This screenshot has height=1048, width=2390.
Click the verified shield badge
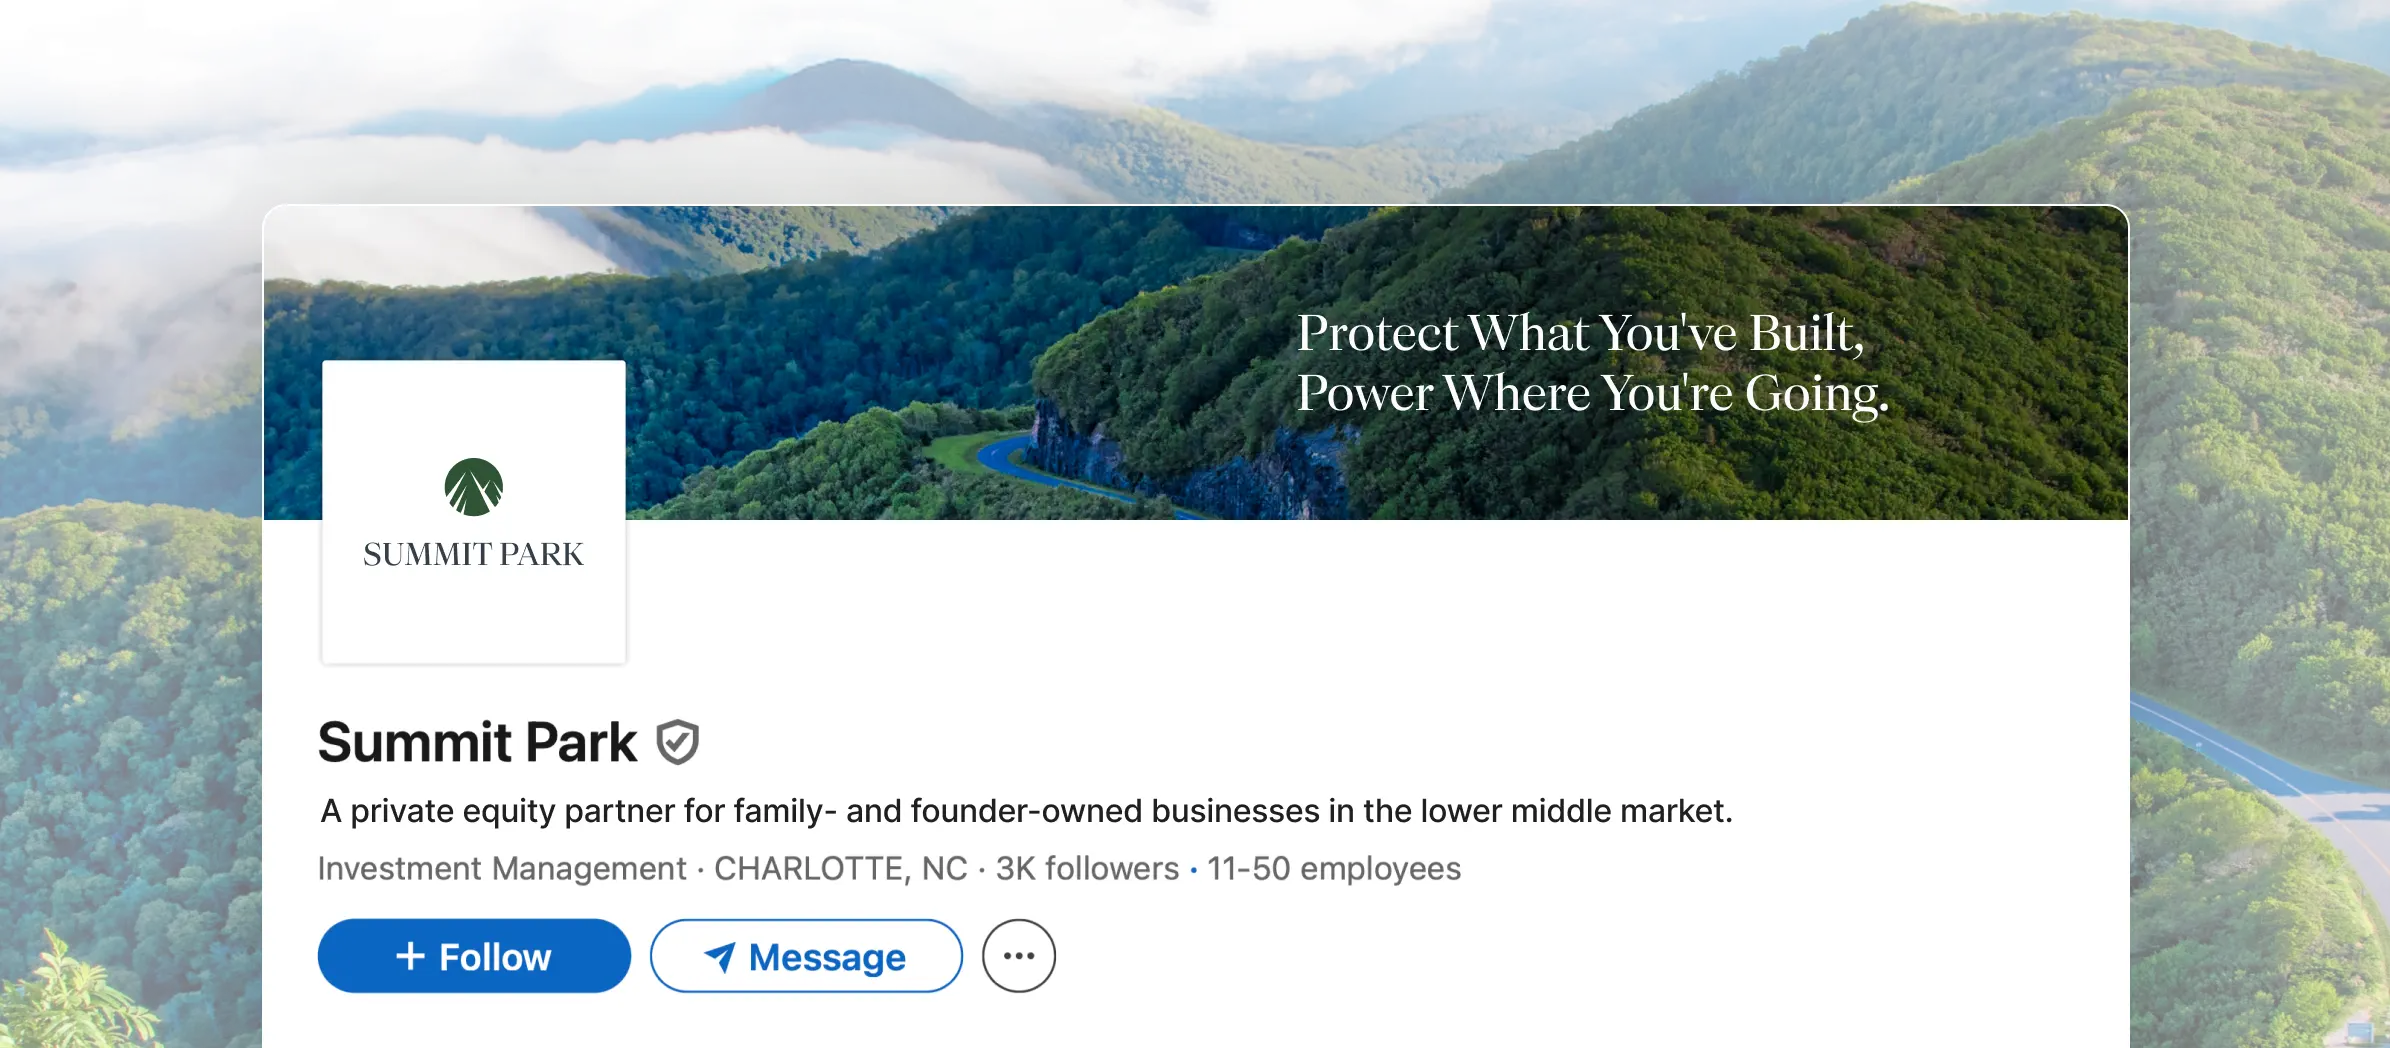pos(677,742)
